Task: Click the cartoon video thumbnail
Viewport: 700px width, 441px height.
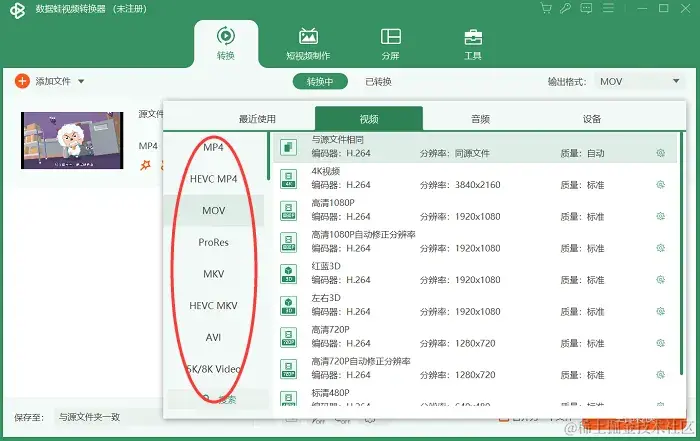Action: [72, 140]
